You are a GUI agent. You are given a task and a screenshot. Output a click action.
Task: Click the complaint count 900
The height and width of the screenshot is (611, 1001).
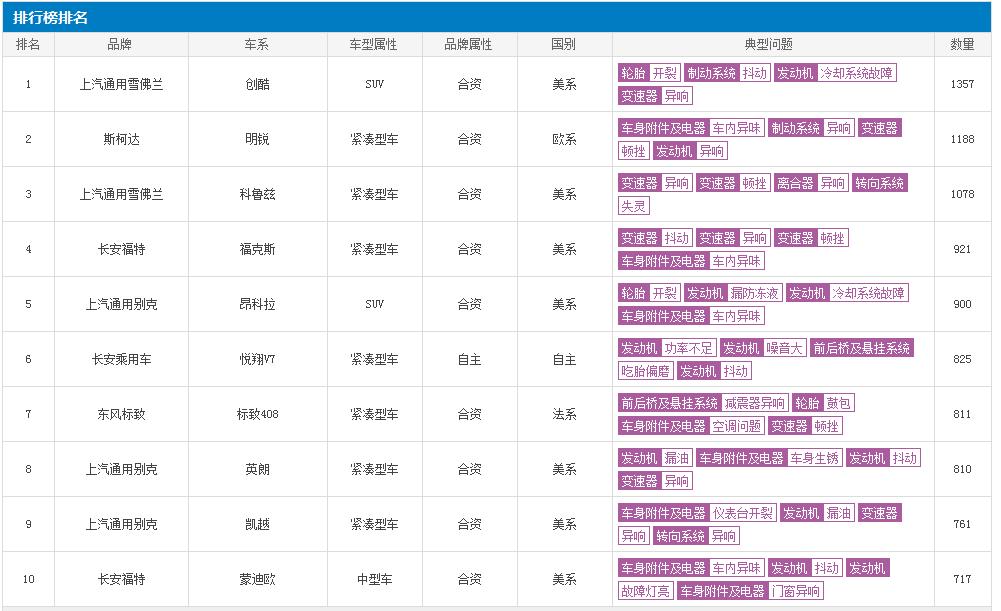[x=962, y=304]
